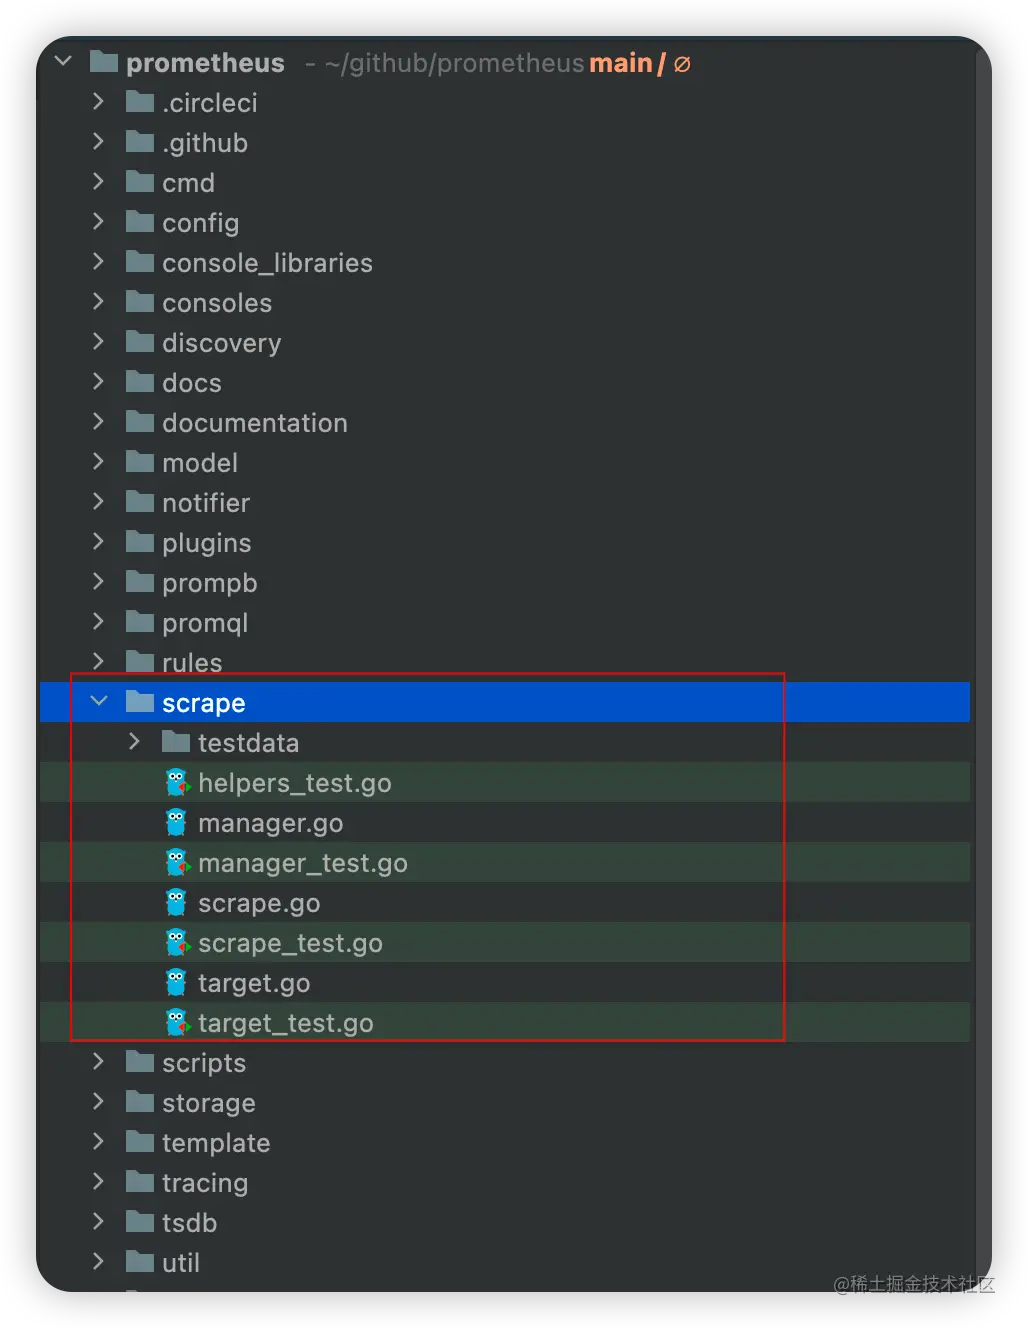Click the Go file icon next to target.go
Viewport: 1028px width, 1328px height.
(x=176, y=983)
